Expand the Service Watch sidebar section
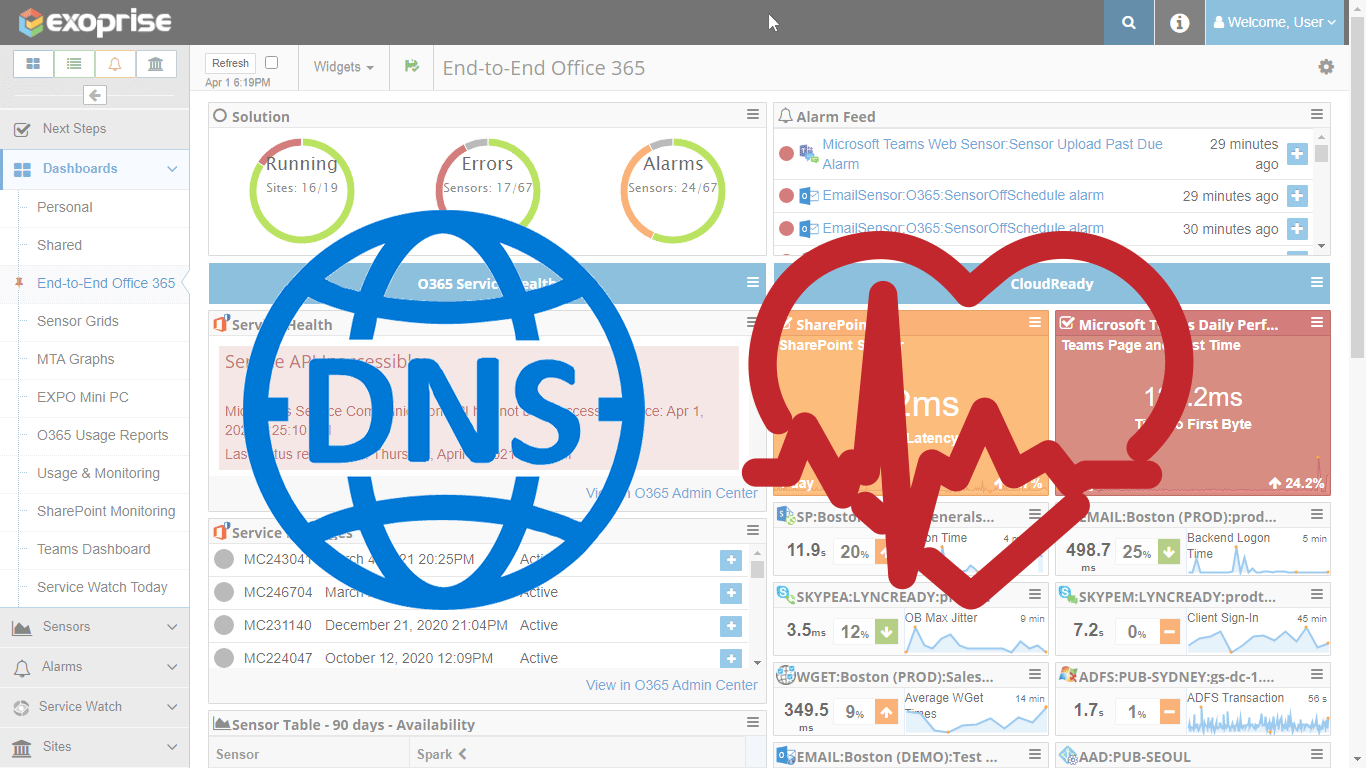The image size is (1366, 768). coord(94,707)
